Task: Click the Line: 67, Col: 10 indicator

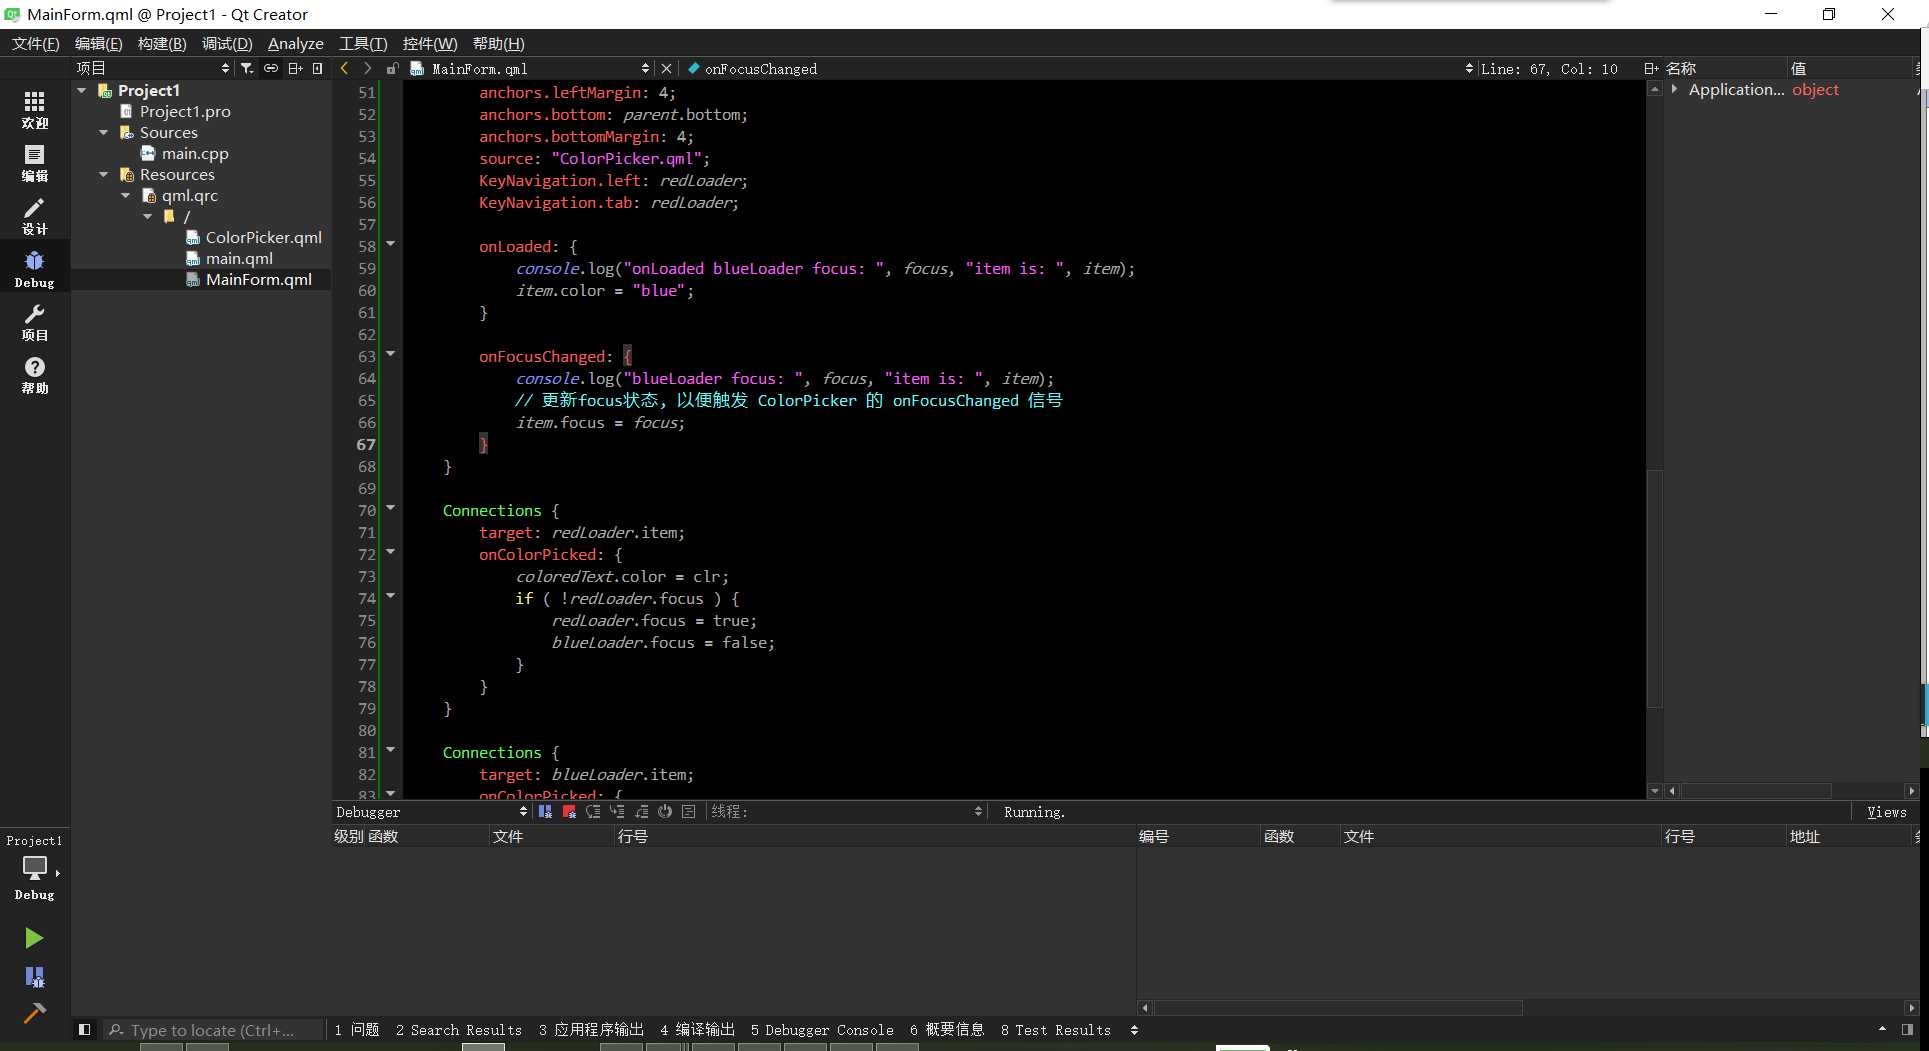Action: 1549,68
